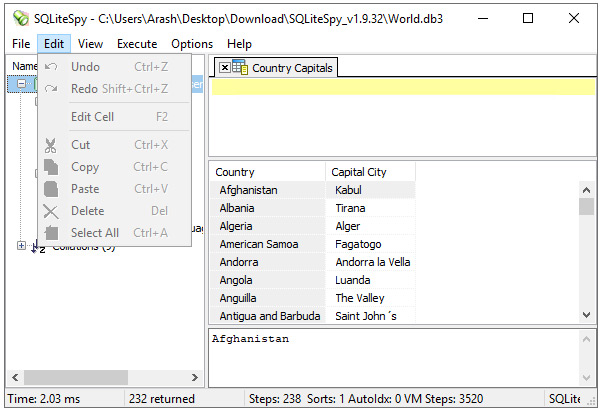Choose Redo from the Edit menu

pos(114,89)
